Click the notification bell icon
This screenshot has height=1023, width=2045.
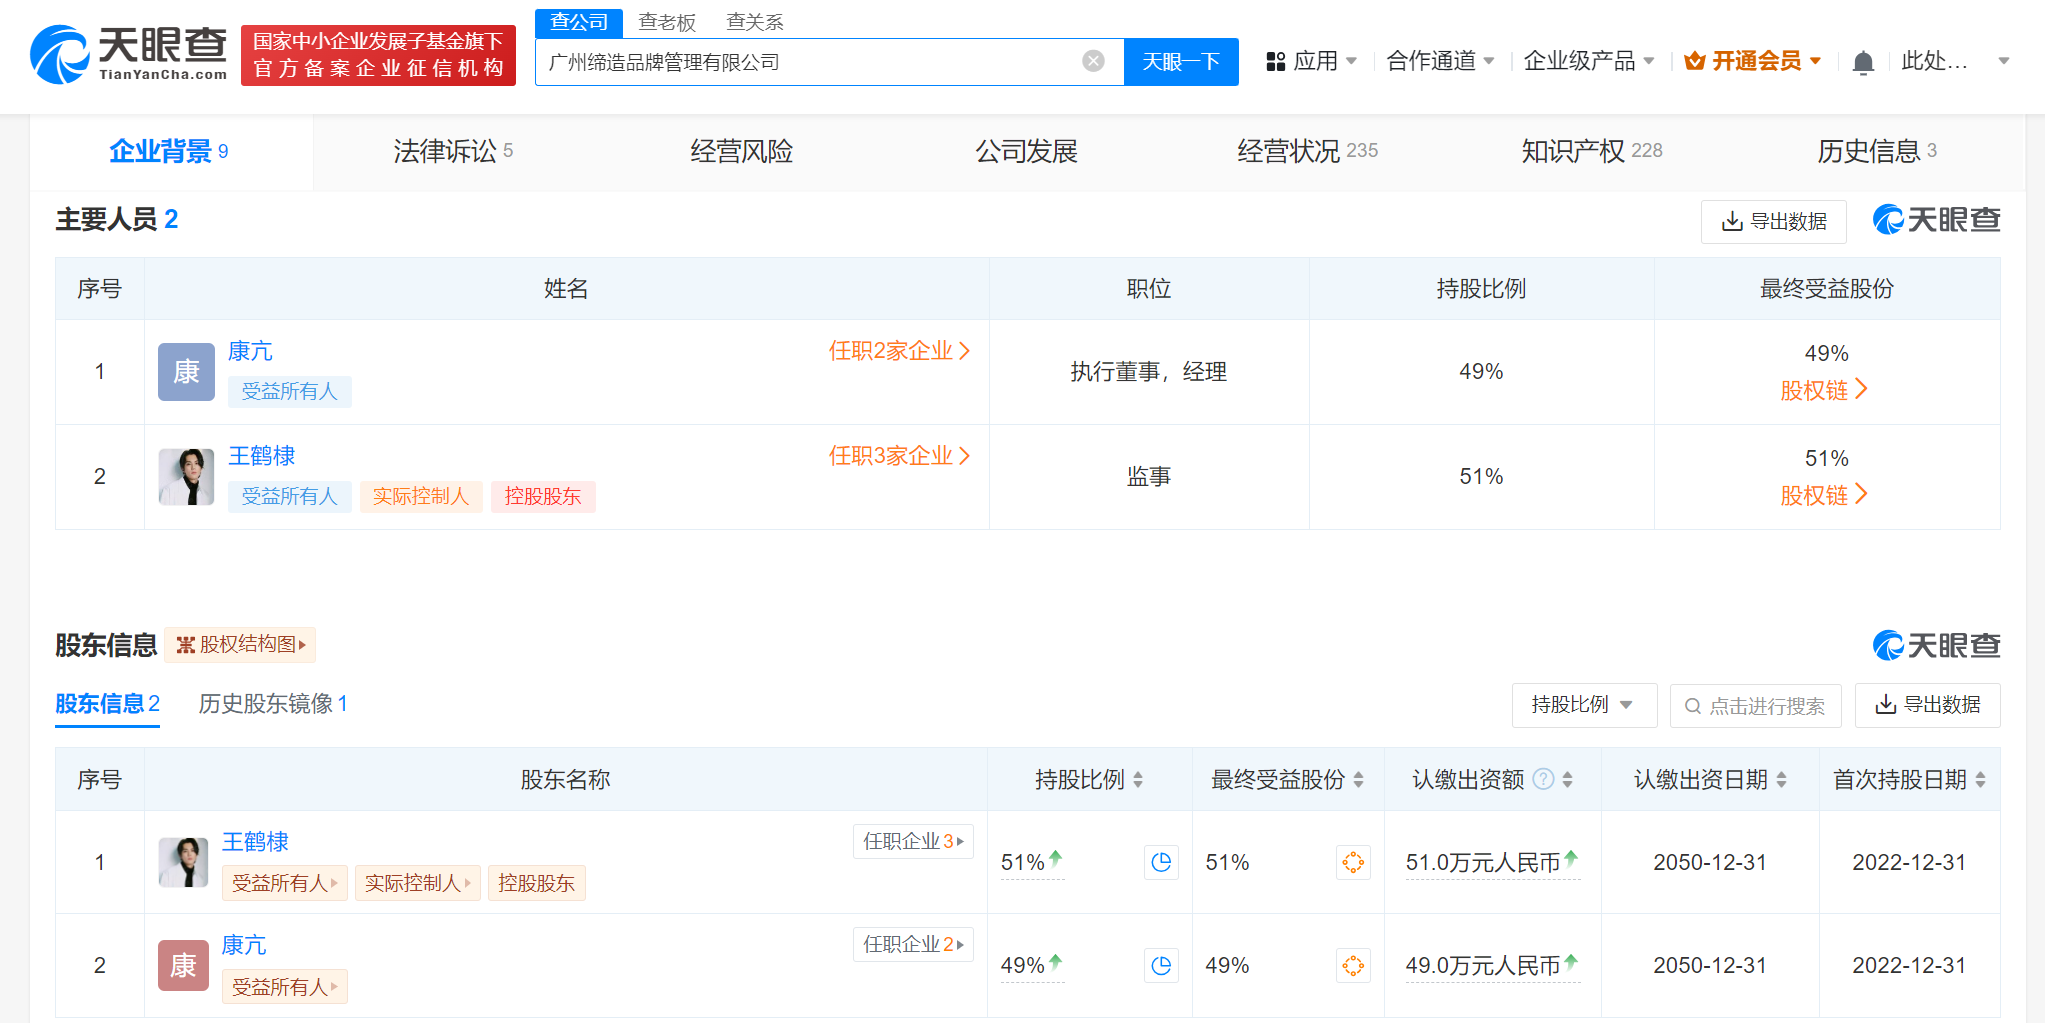click(1862, 63)
